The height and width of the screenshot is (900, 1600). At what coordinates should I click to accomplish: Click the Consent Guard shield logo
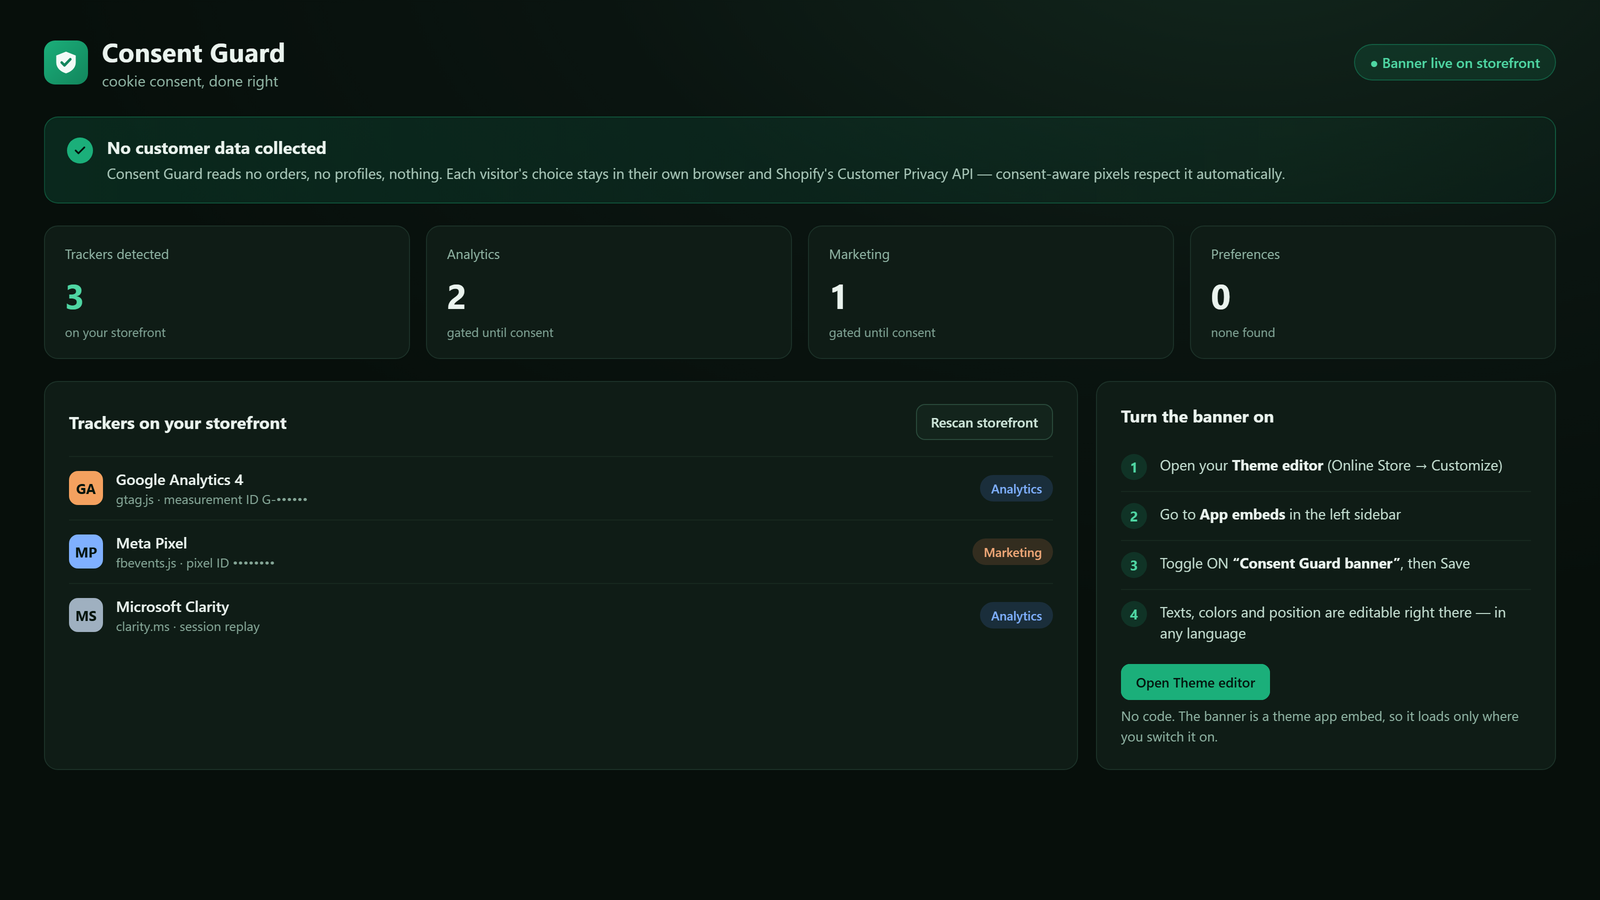(66, 63)
